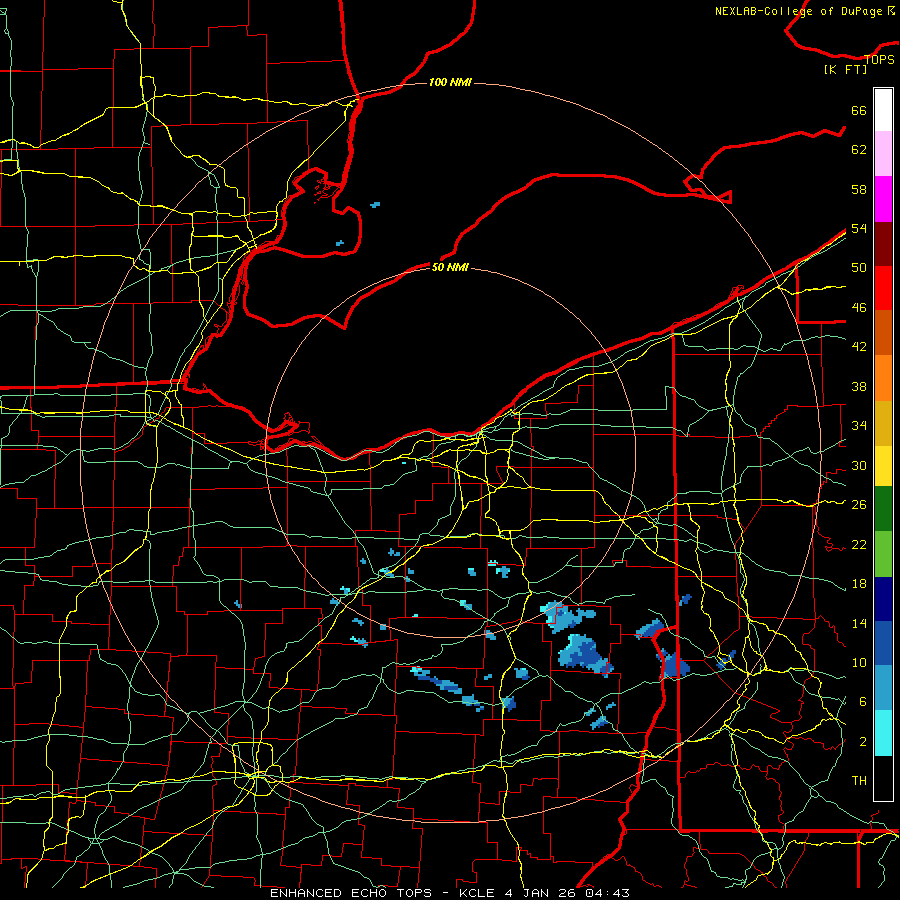Screen dimensions: 900x900
Task: Click the black TH threshold legend swatch
Action: point(883,778)
